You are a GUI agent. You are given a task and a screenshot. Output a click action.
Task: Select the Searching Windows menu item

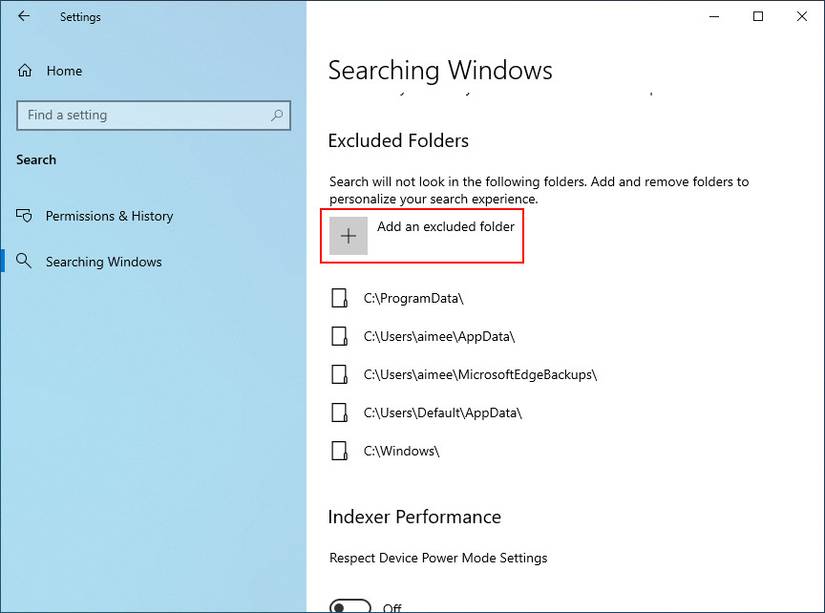[x=103, y=262]
